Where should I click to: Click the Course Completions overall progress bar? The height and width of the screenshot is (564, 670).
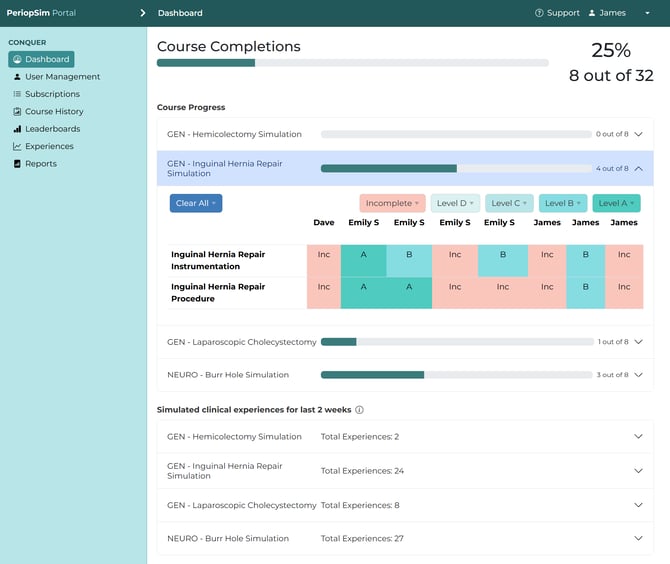click(353, 63)
